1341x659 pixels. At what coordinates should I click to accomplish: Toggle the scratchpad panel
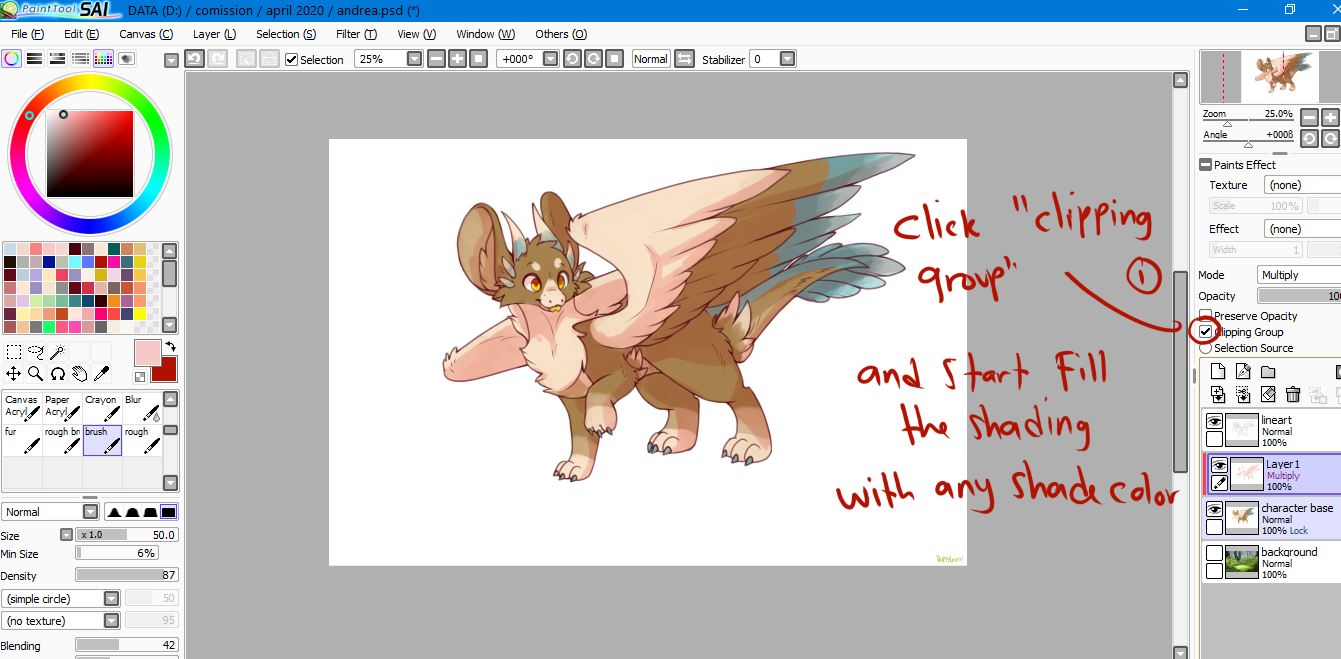coord(126,59)
